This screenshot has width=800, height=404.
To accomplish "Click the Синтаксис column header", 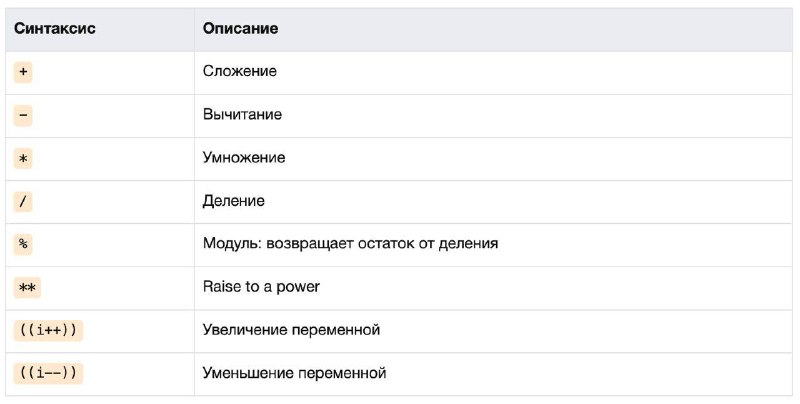I will [55, 28].
